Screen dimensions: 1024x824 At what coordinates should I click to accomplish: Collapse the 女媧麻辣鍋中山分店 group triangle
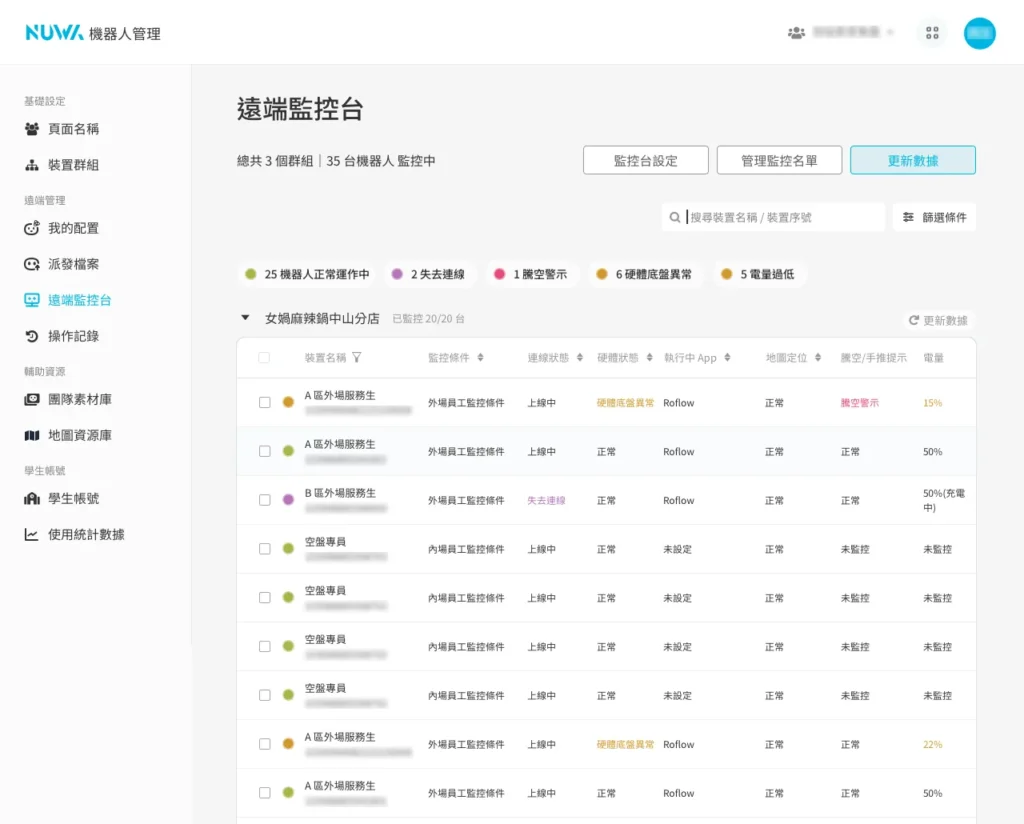(245, 319)
